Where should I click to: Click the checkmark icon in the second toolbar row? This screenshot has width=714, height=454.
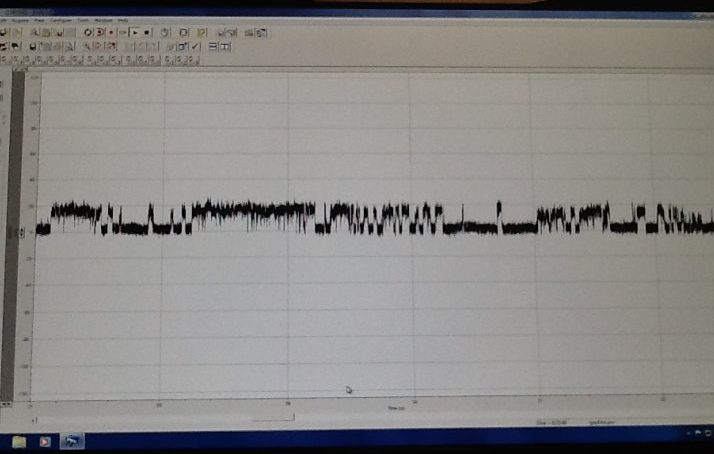coord(195,46)
